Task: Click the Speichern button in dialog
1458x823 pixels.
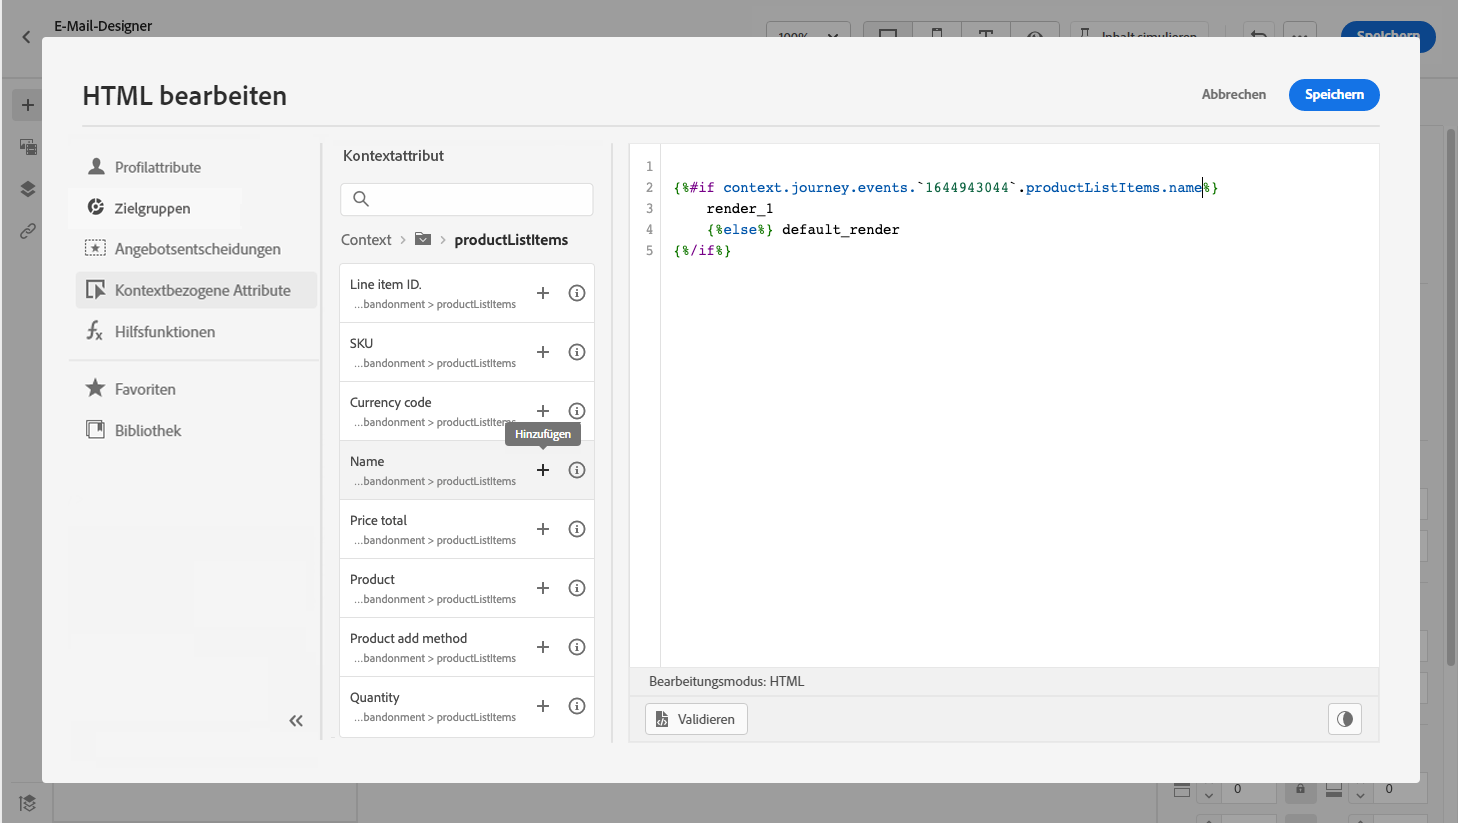Action: click(x=1334, y=94)
